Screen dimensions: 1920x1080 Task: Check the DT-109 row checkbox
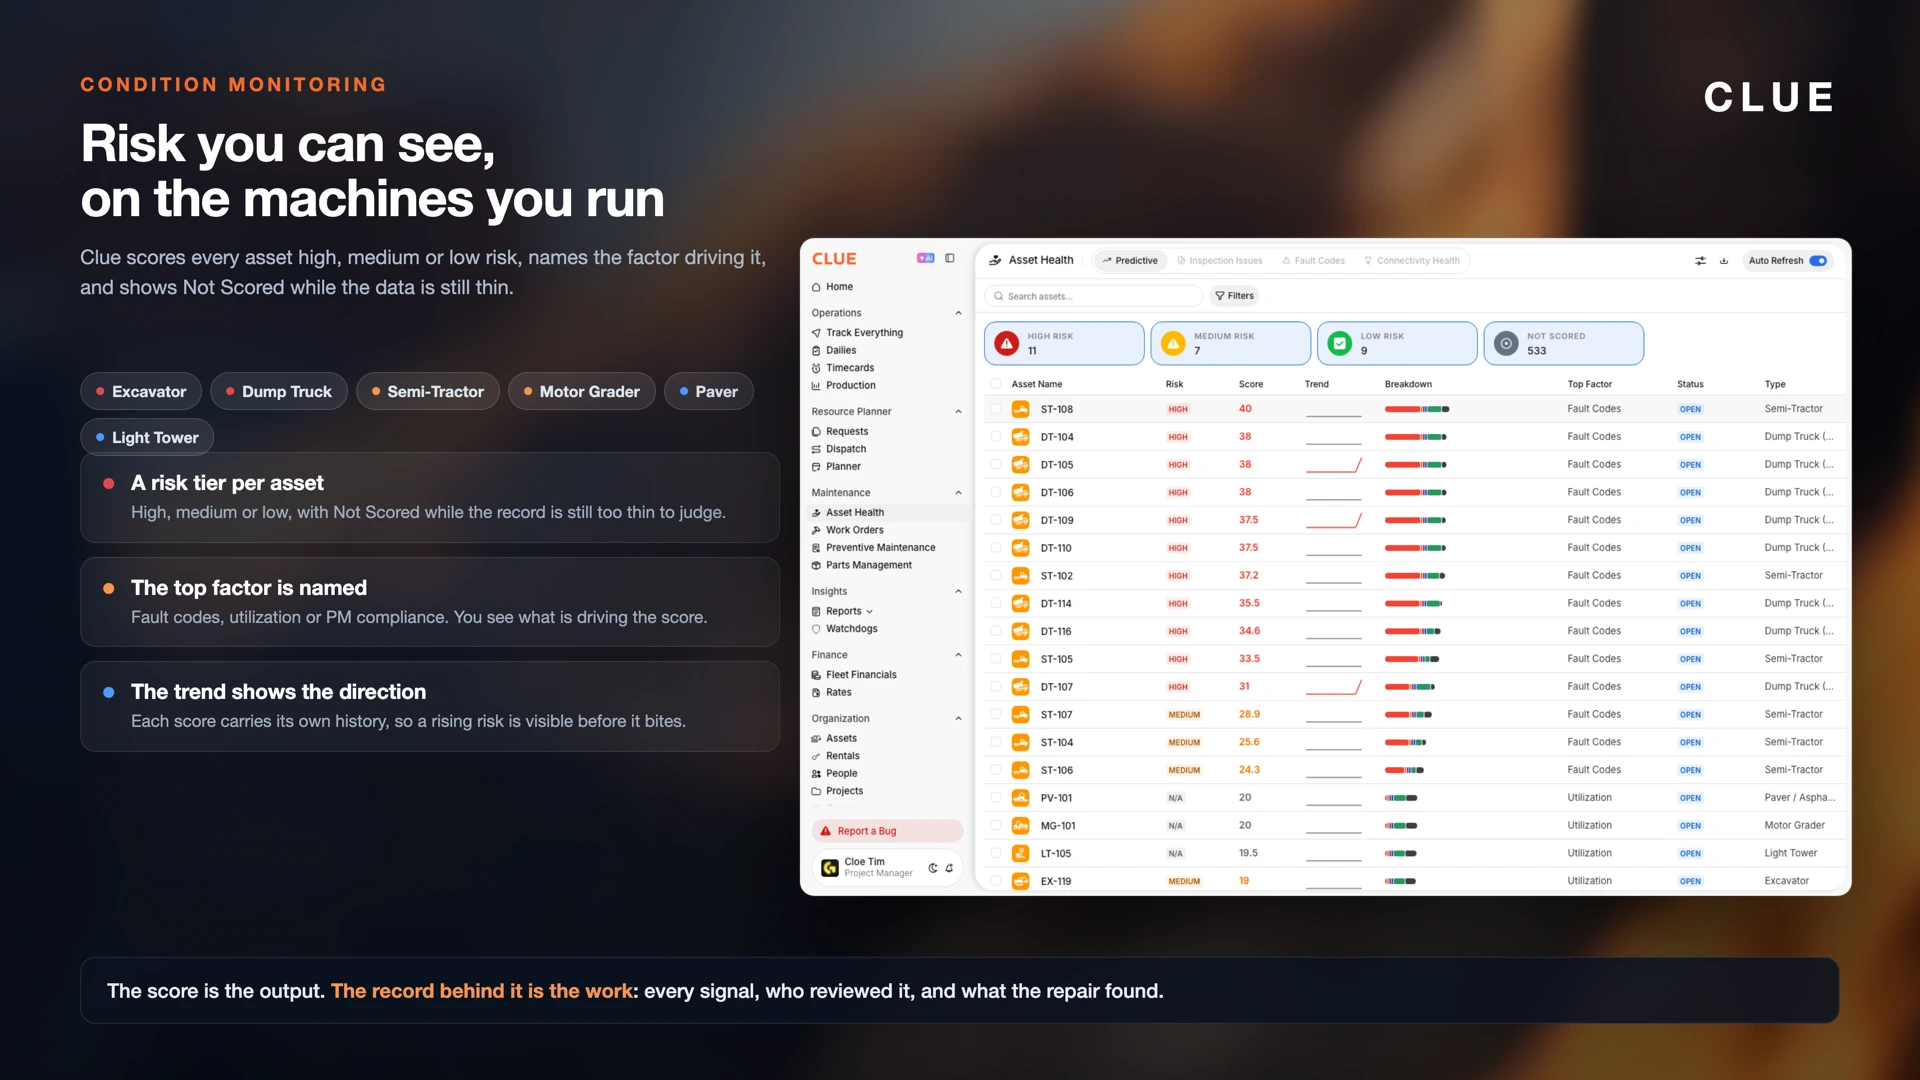point(996,520)
